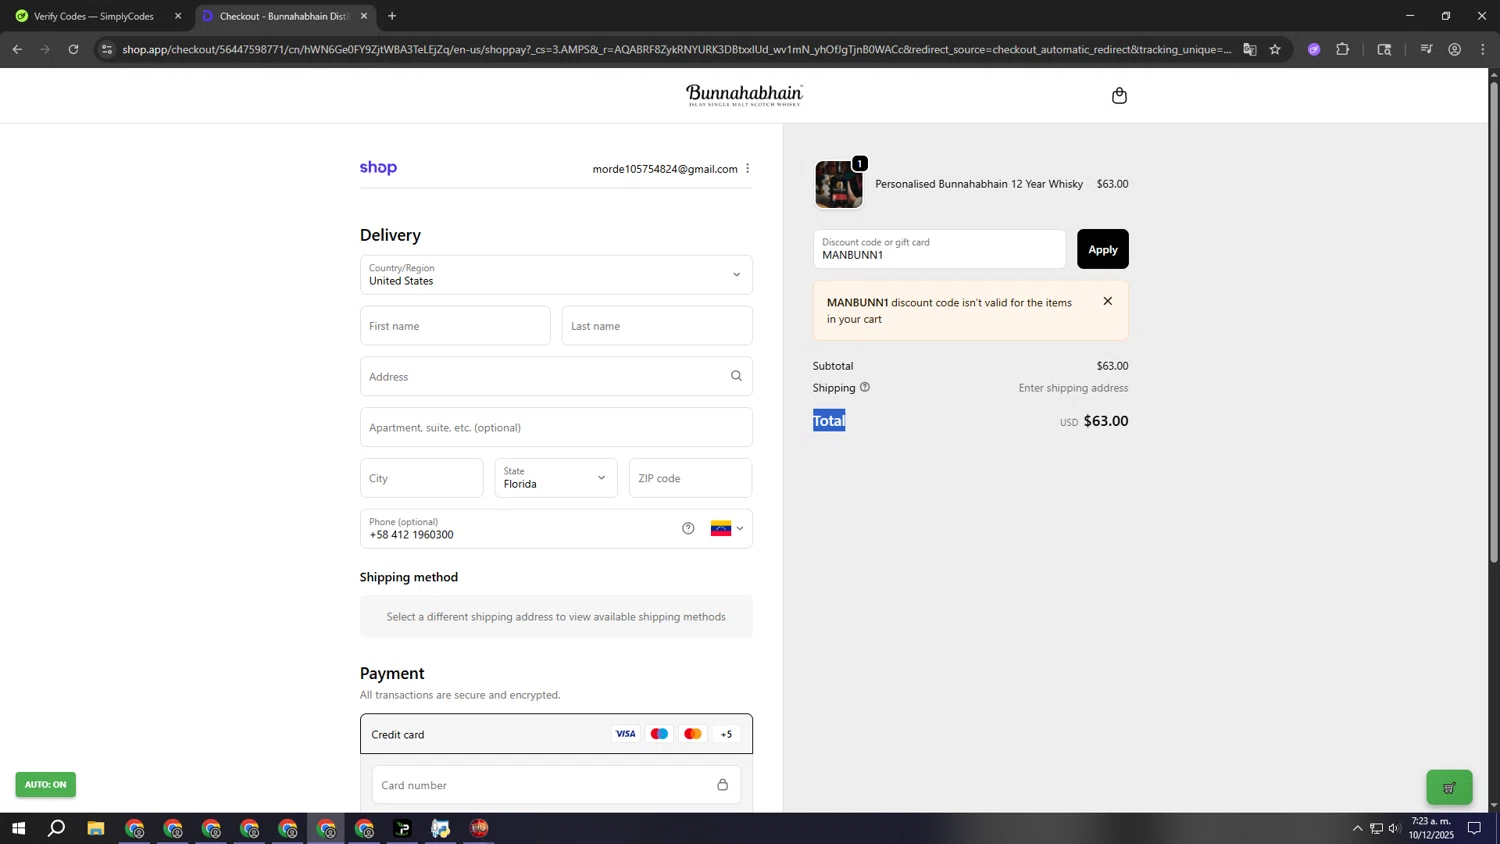This screenshot has width=1500, height=844.
Task: Click the address search magnifier icon
Action: [x=736, y=376]
